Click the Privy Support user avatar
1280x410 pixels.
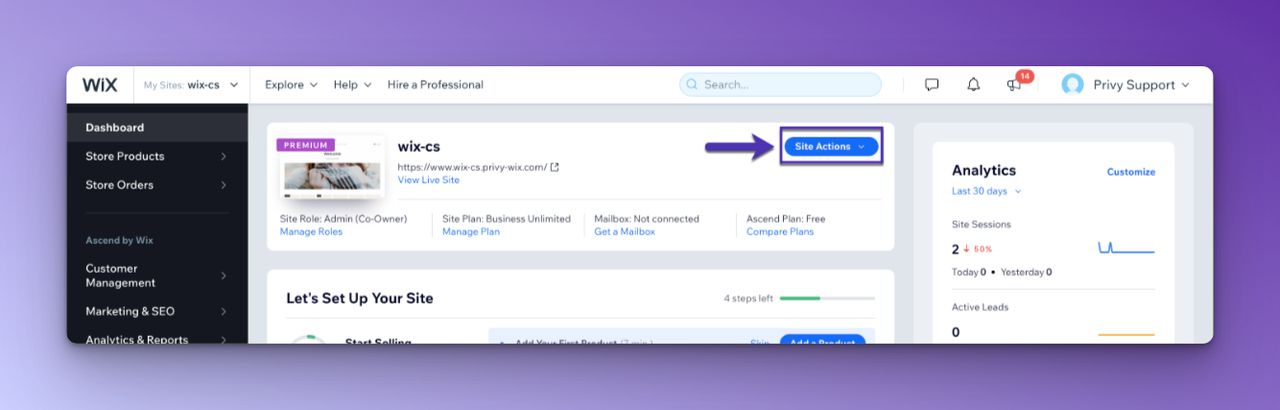[x=1073, y=85]
